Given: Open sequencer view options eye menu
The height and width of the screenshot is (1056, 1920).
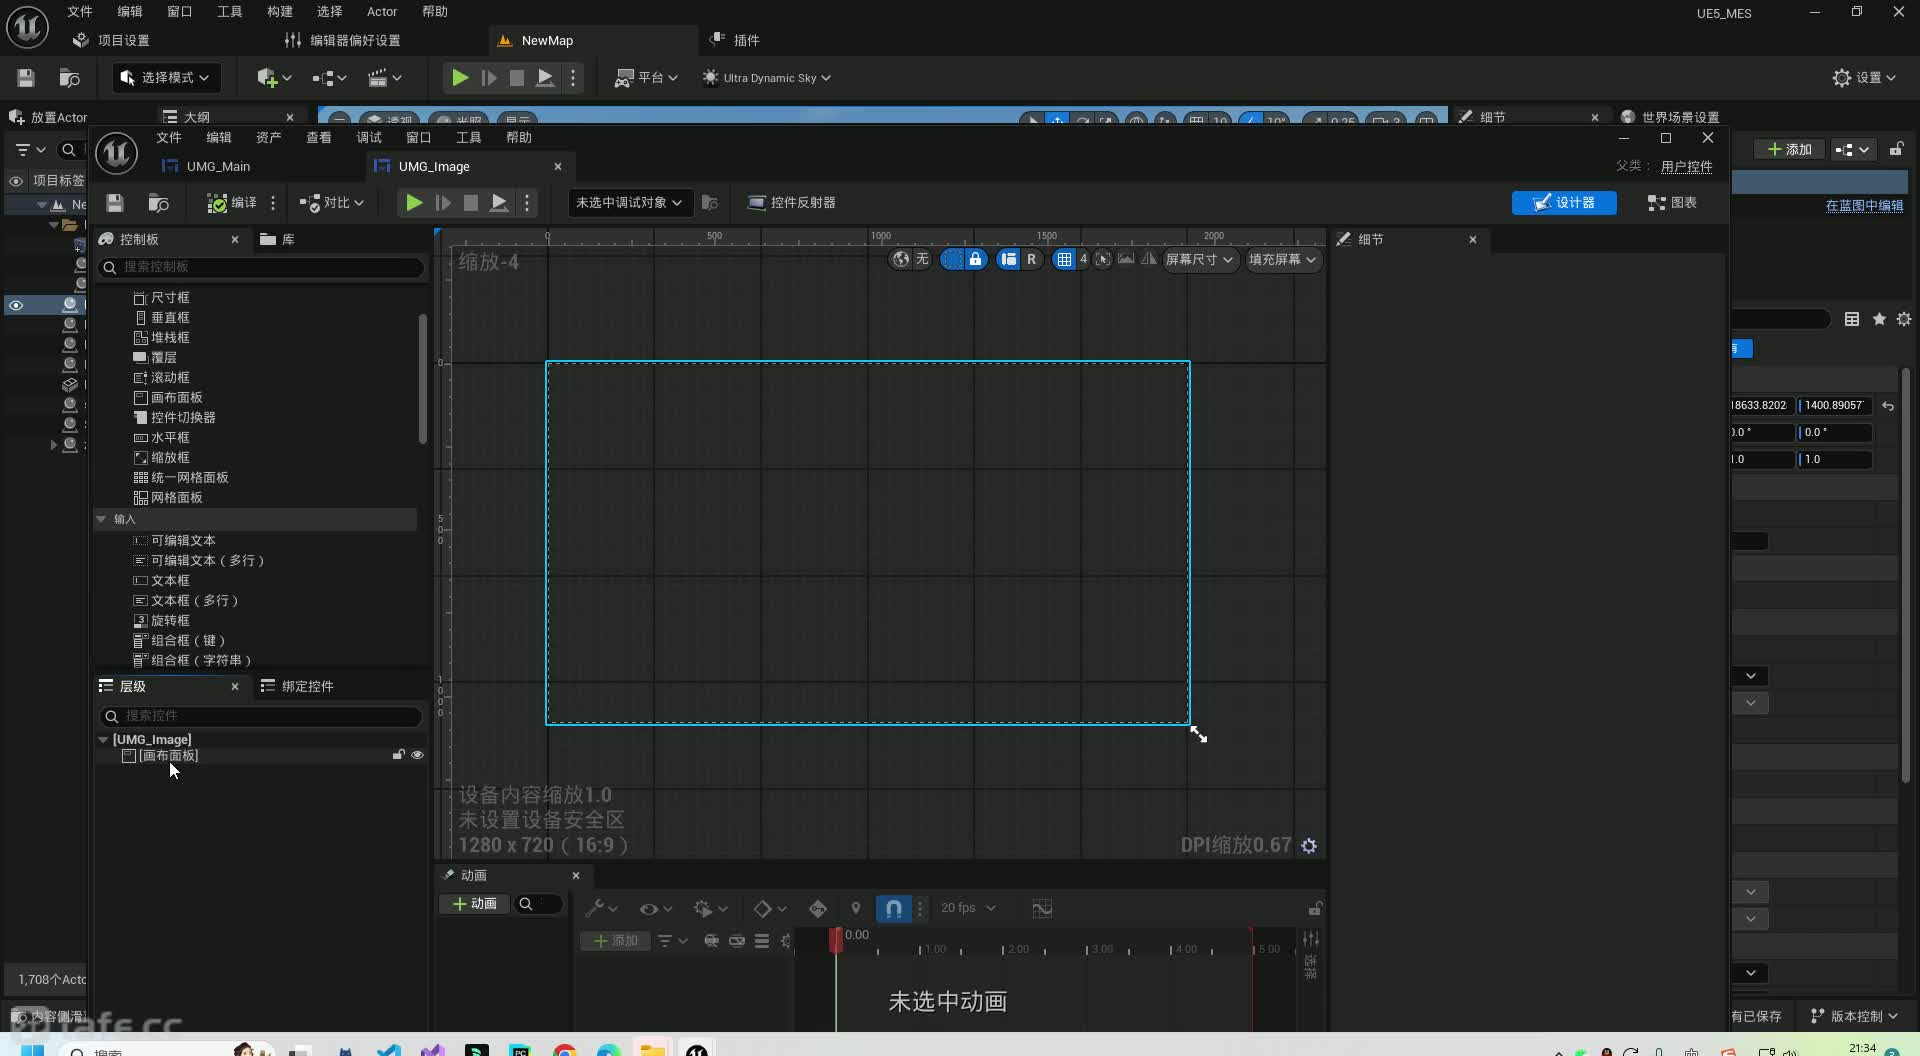Looking at the screenshot, I should coord(656,909).
